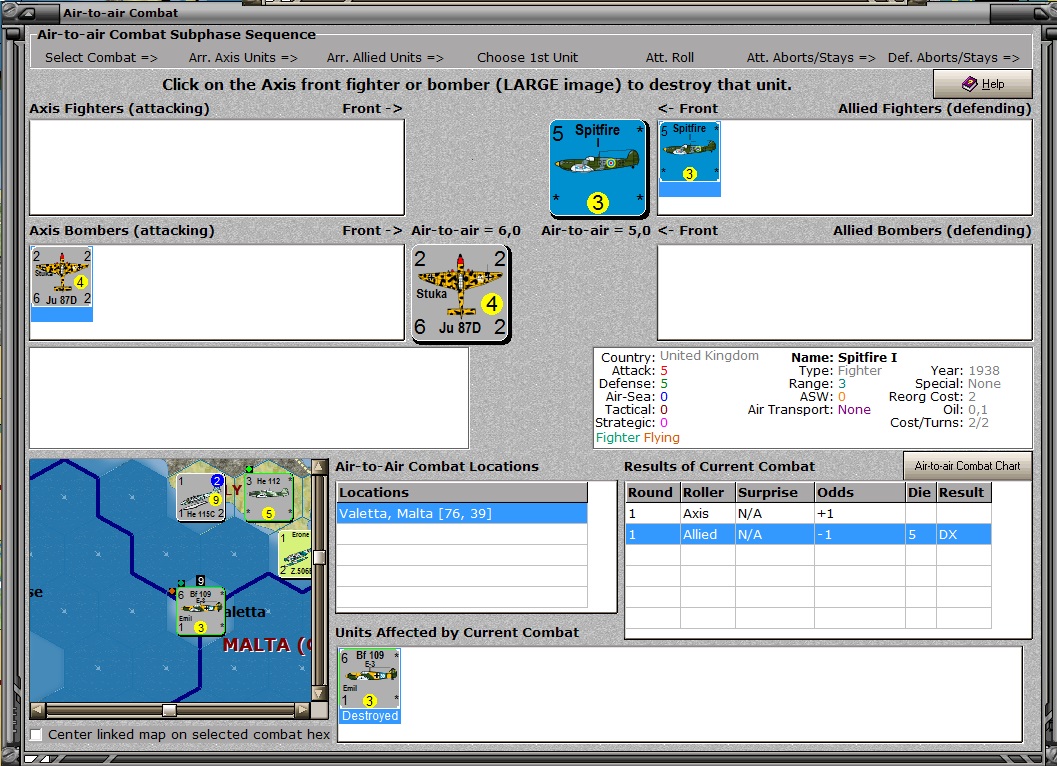Click the Att. Aborts/Stays subphase step
This screenshot has width=1057, height=766.
(x=811, y=58)
